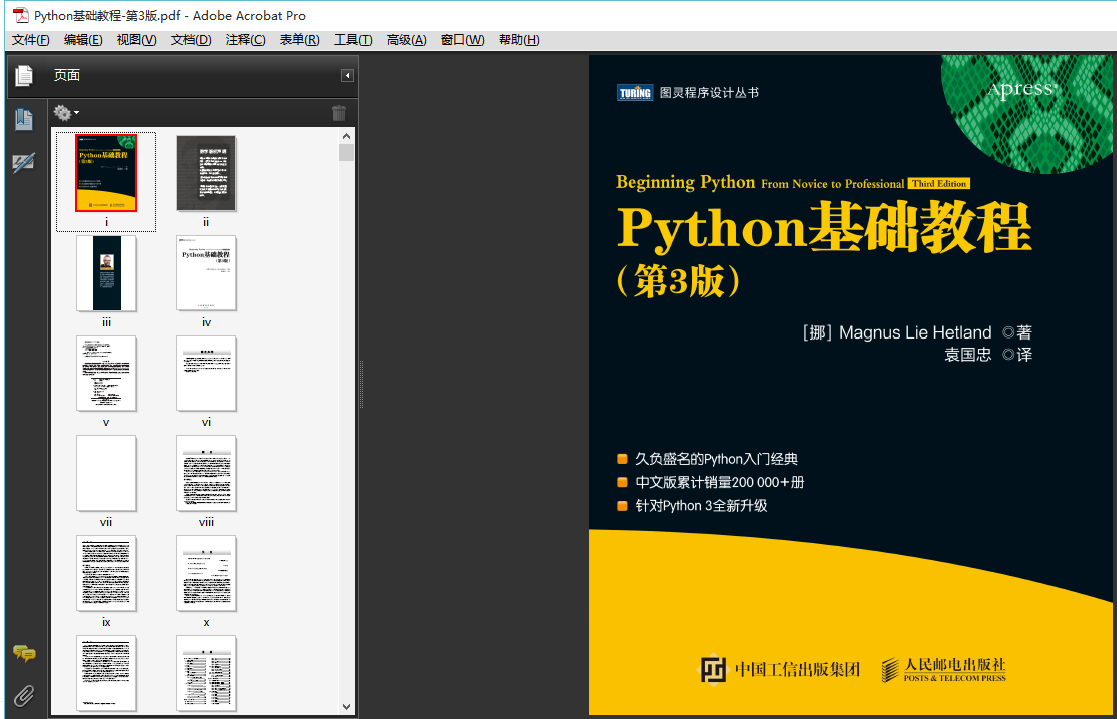Click the translator name '袁国忠' on the cover
Image resolution: width=1117 pixels, height=719 pixels.
[967, 355]
